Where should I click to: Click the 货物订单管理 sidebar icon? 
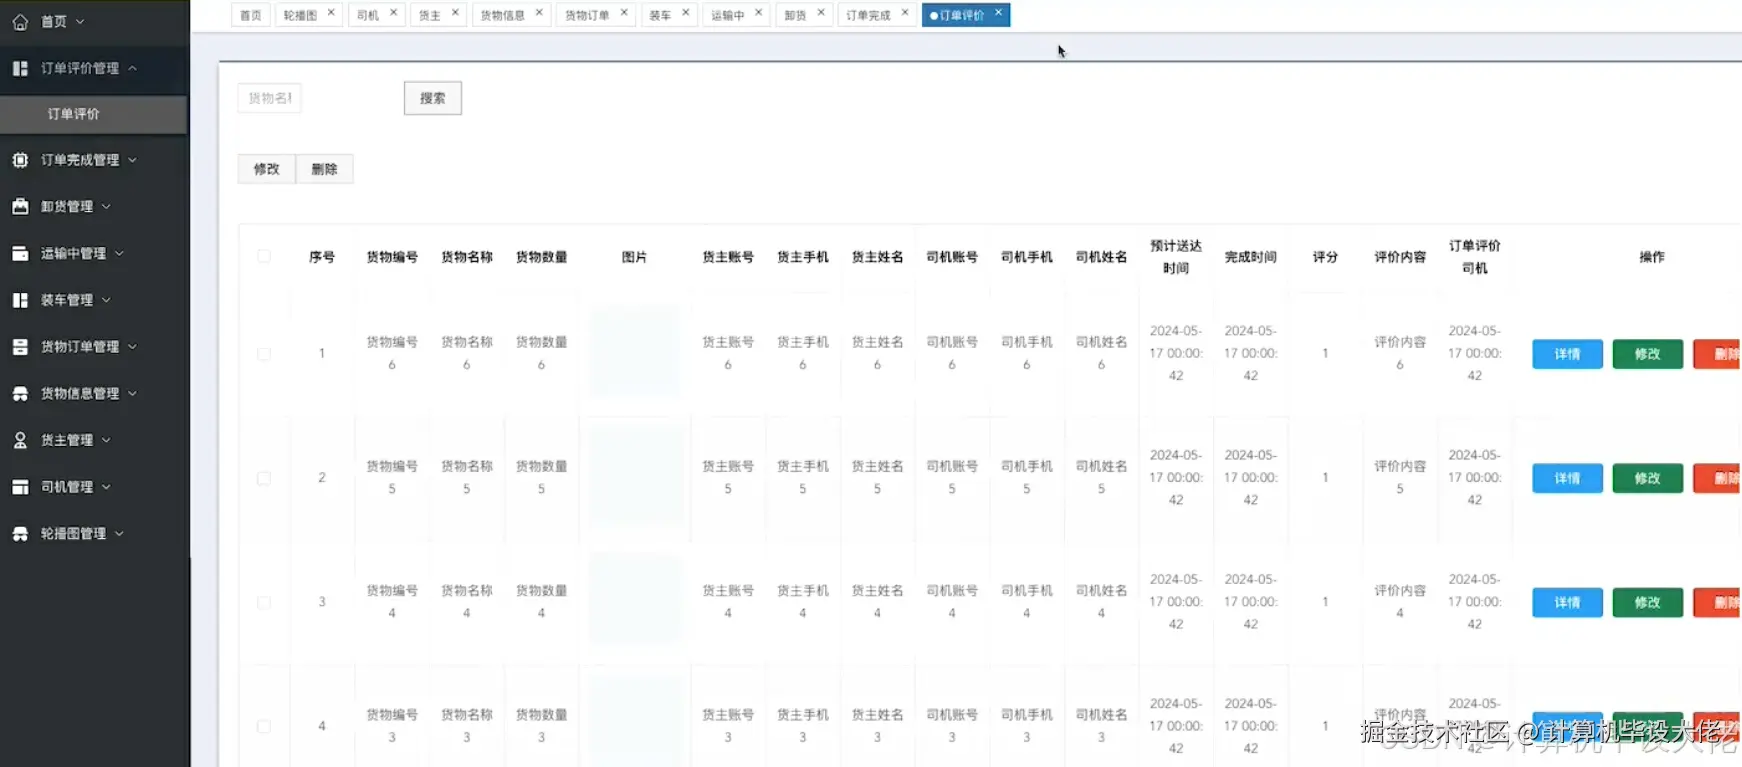click(x=20, y=347)
